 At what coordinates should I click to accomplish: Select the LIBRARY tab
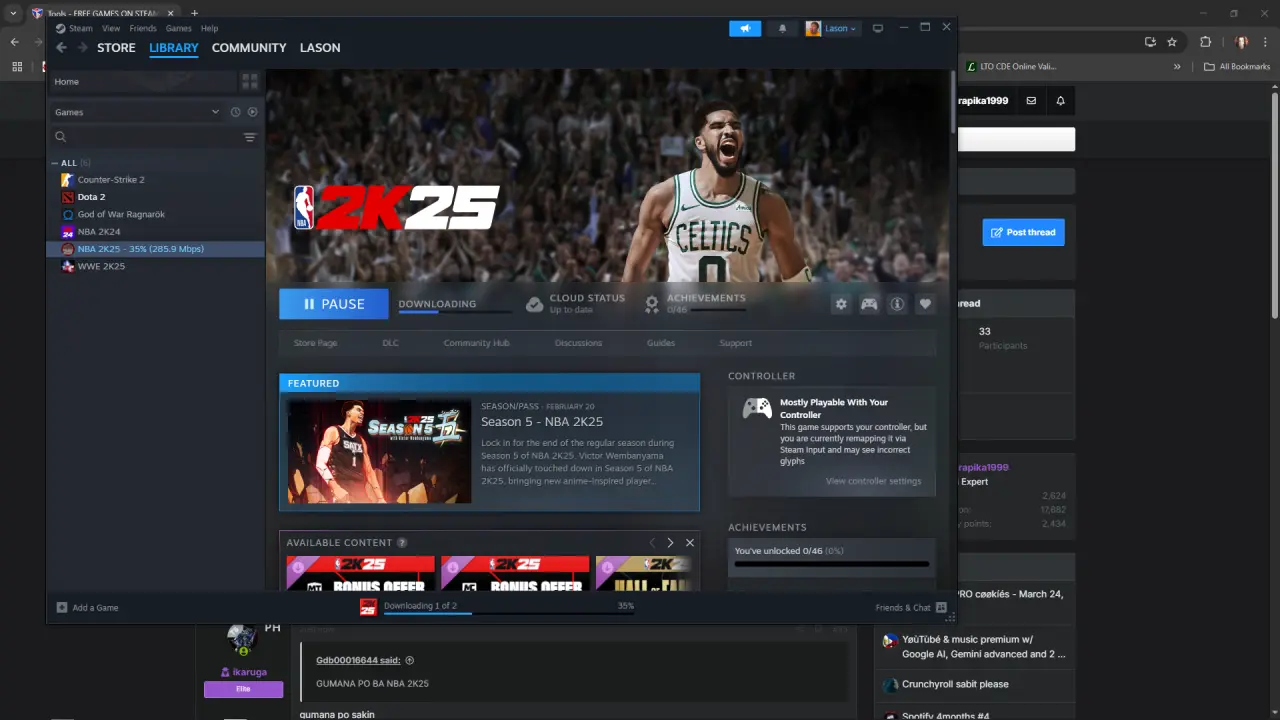174,48
